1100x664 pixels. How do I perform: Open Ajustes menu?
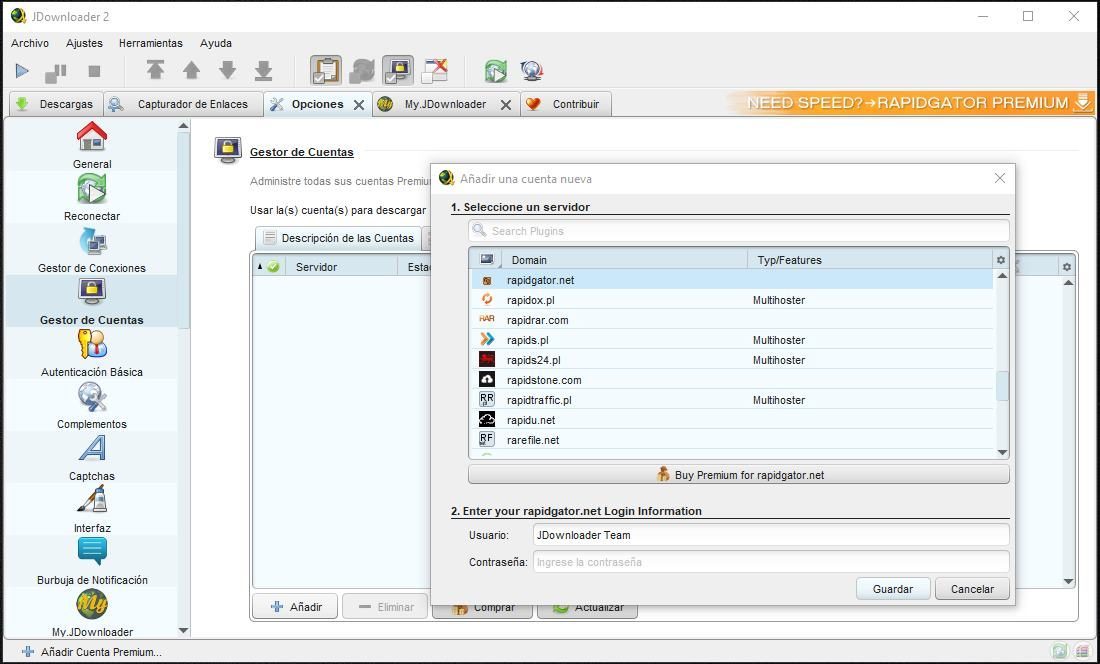(x=84, y=43)
